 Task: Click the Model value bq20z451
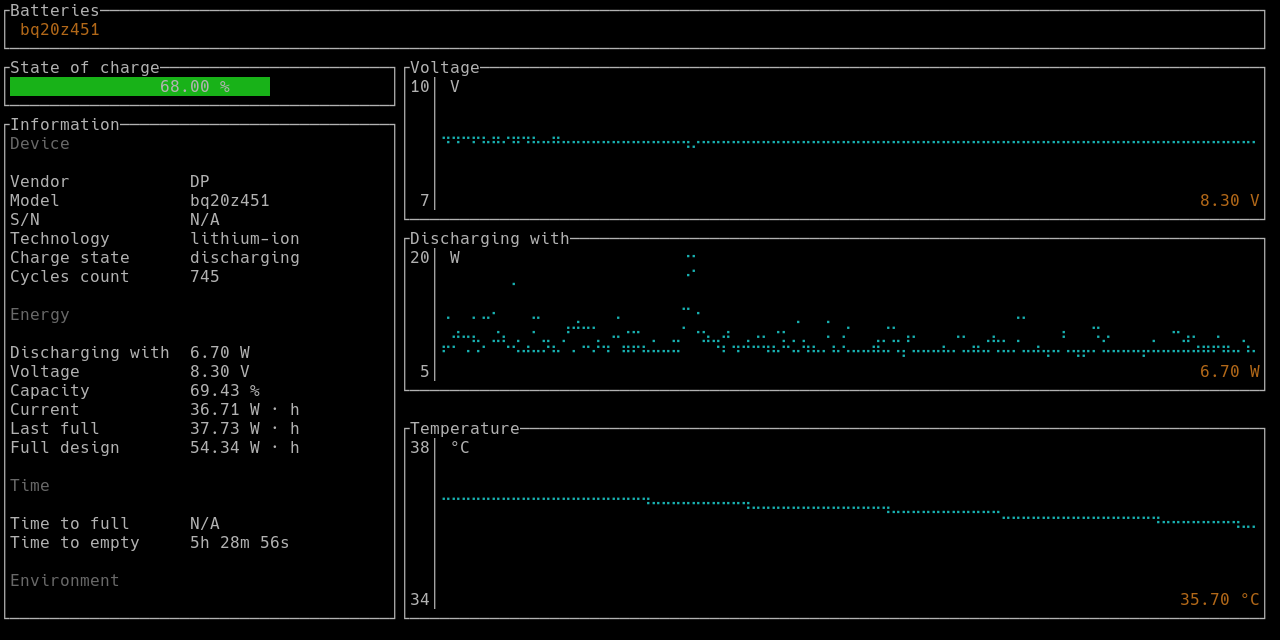(230, 201)
